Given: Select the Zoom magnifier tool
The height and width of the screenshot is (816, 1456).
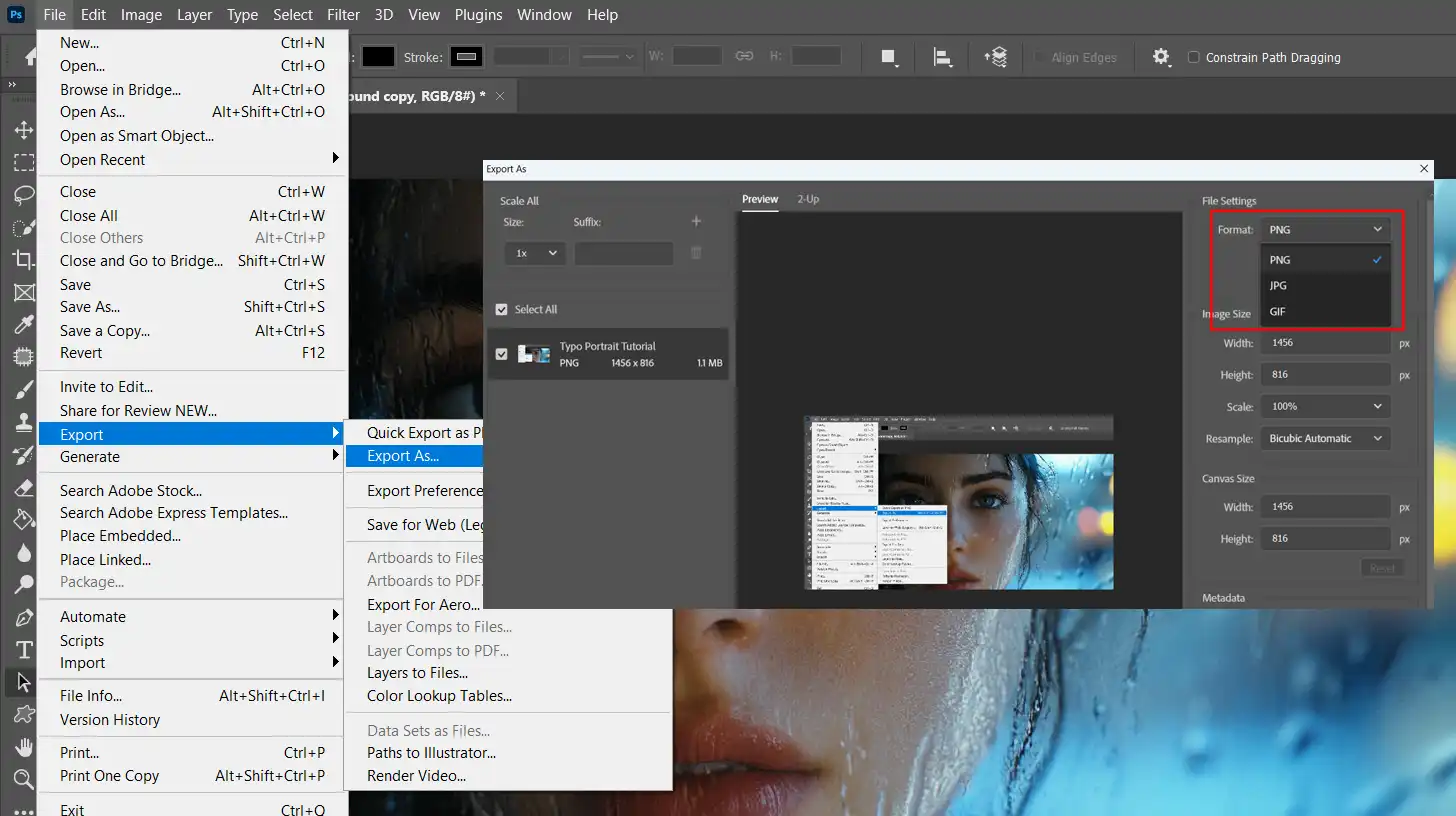Looking at the screenshot, I should tap(23, 779).
